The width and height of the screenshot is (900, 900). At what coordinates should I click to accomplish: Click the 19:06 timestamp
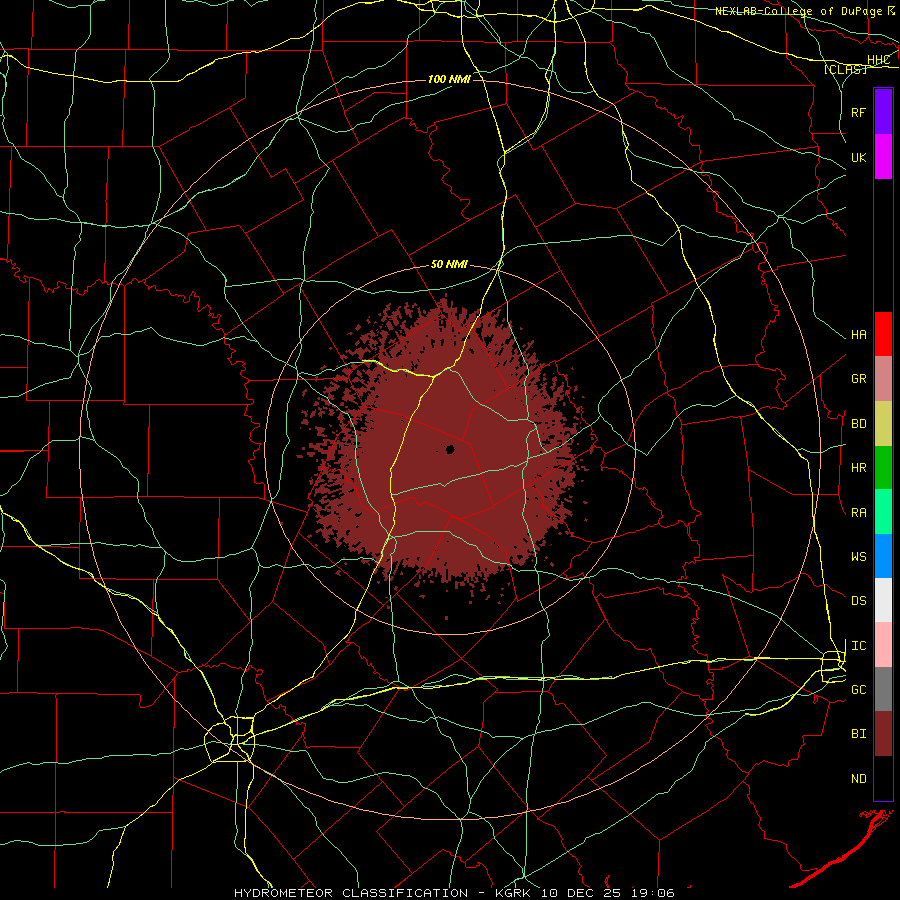point(654,893)
